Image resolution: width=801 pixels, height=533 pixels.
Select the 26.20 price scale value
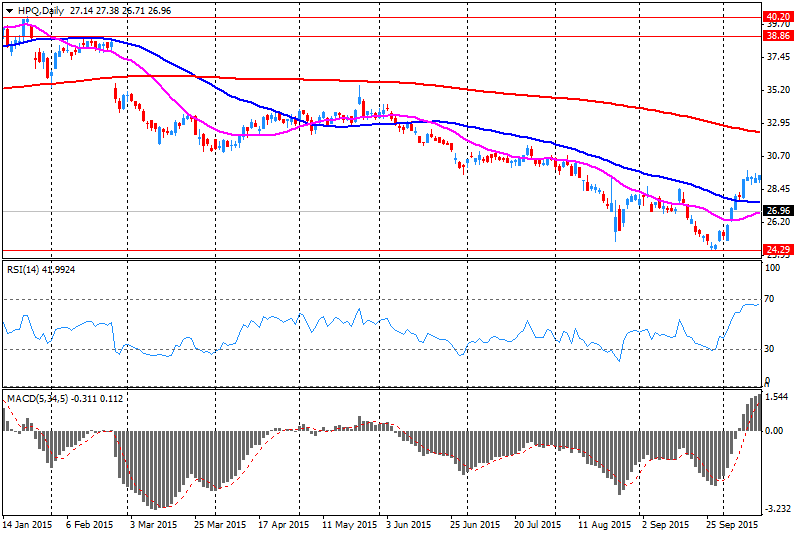[x=779, y=222]
